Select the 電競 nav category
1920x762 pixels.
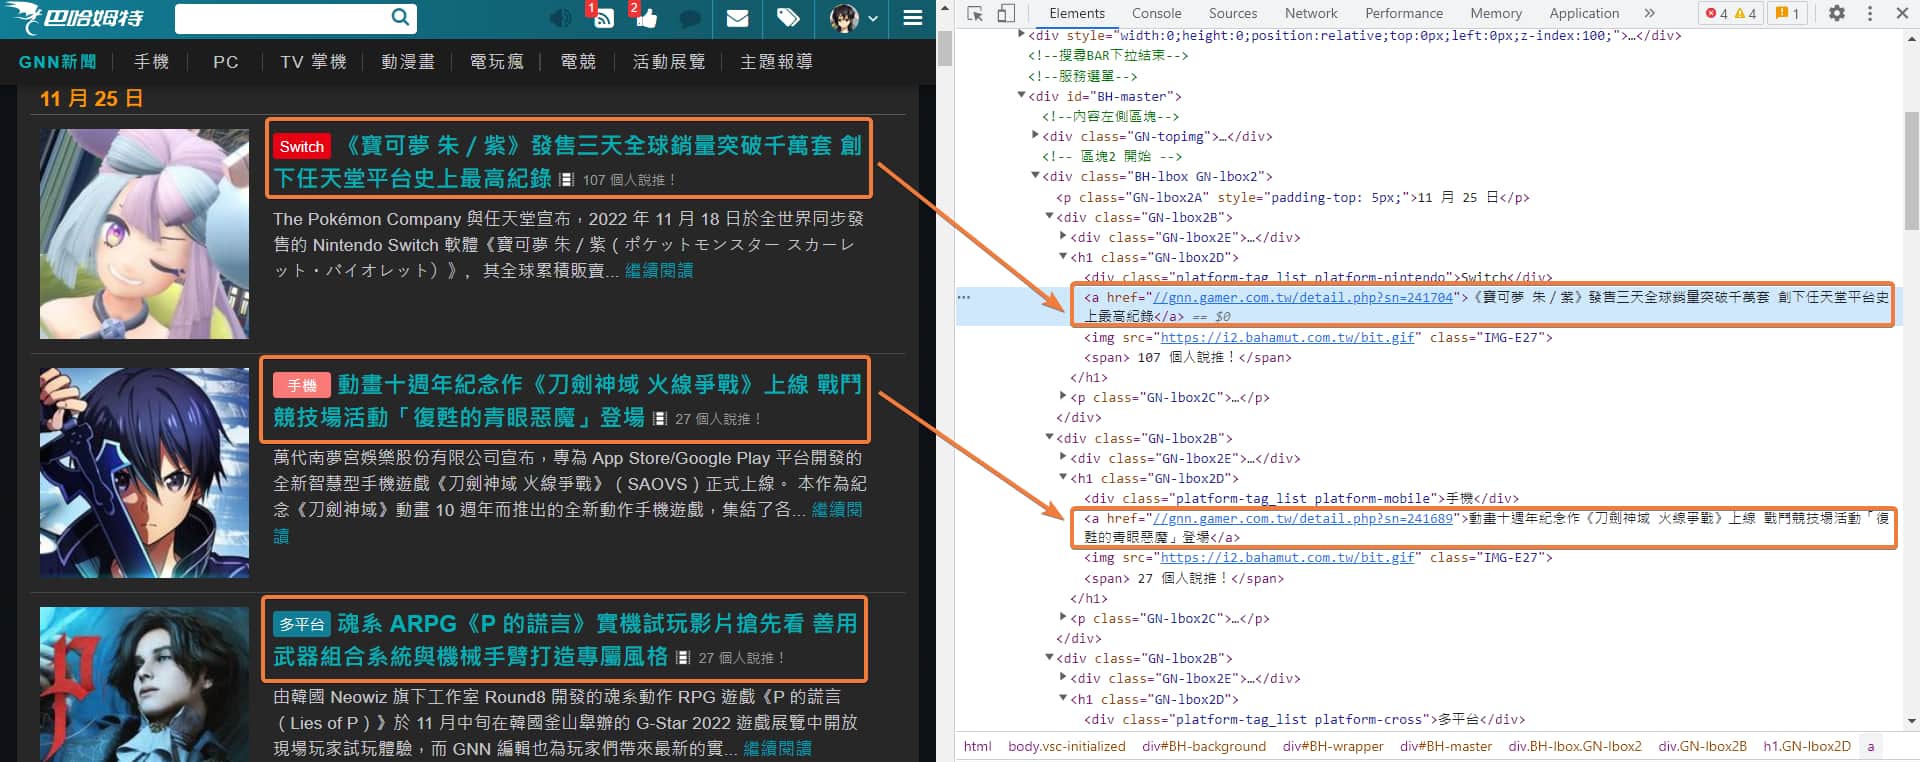578,62
